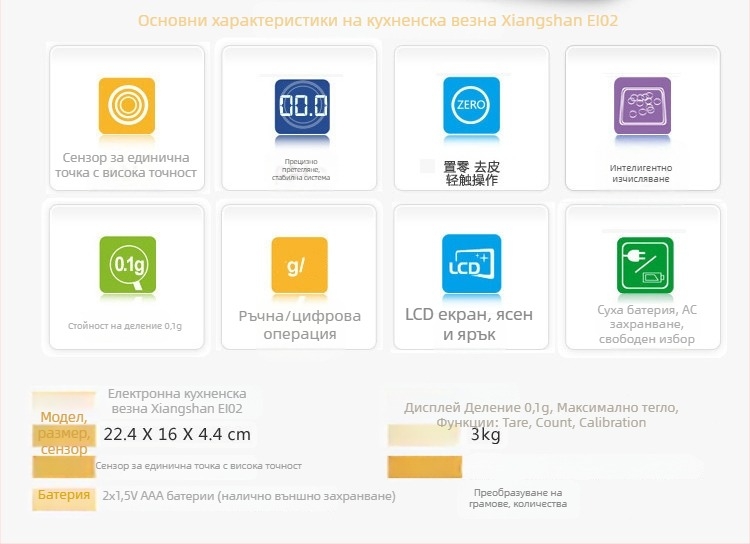
Task: Click 'Функции: Tare, Count, Calibration' text
Action: [x=541, y=423]
